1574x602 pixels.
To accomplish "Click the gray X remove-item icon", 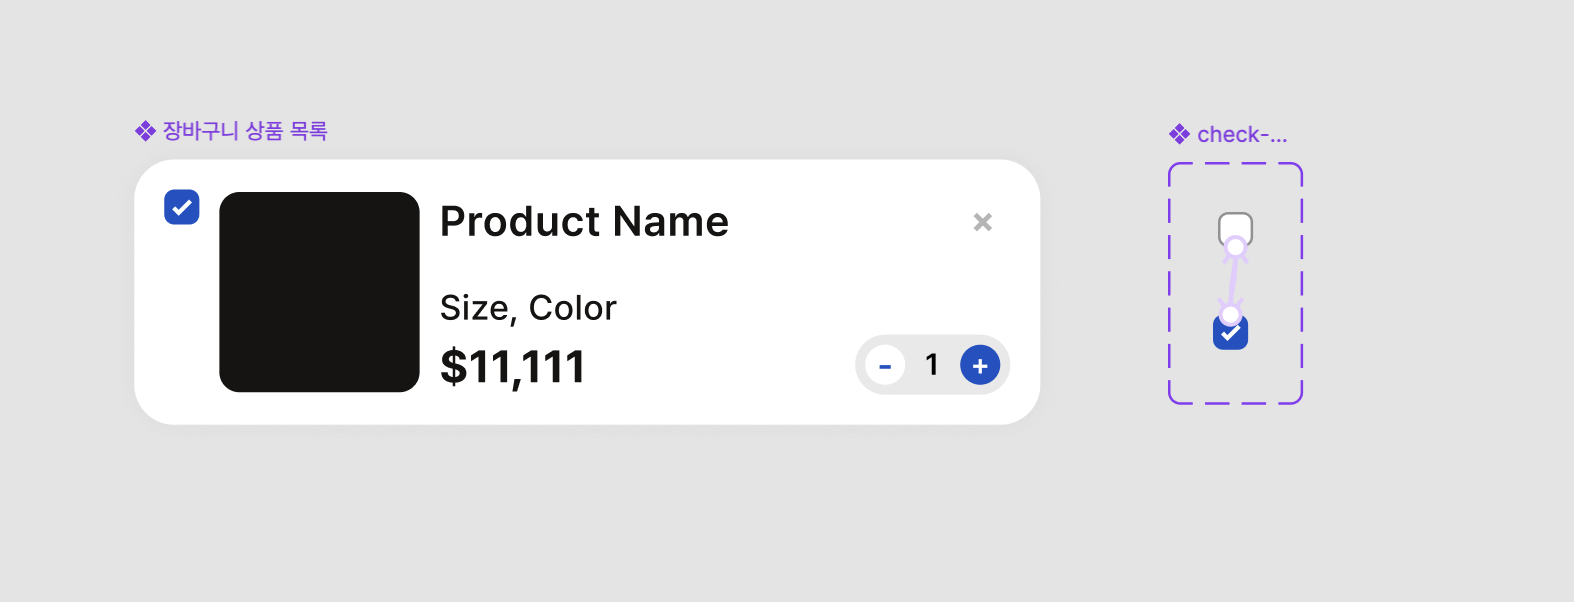I will (983, 222).
